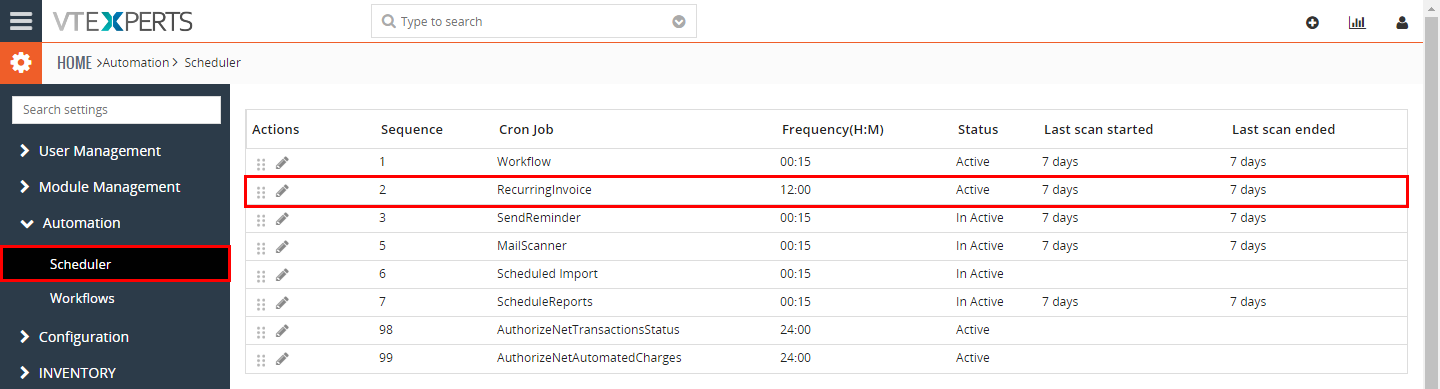1440x389 pixels.
Task: Edit the Workflow cron job pencil
Action: coord(282,163)
